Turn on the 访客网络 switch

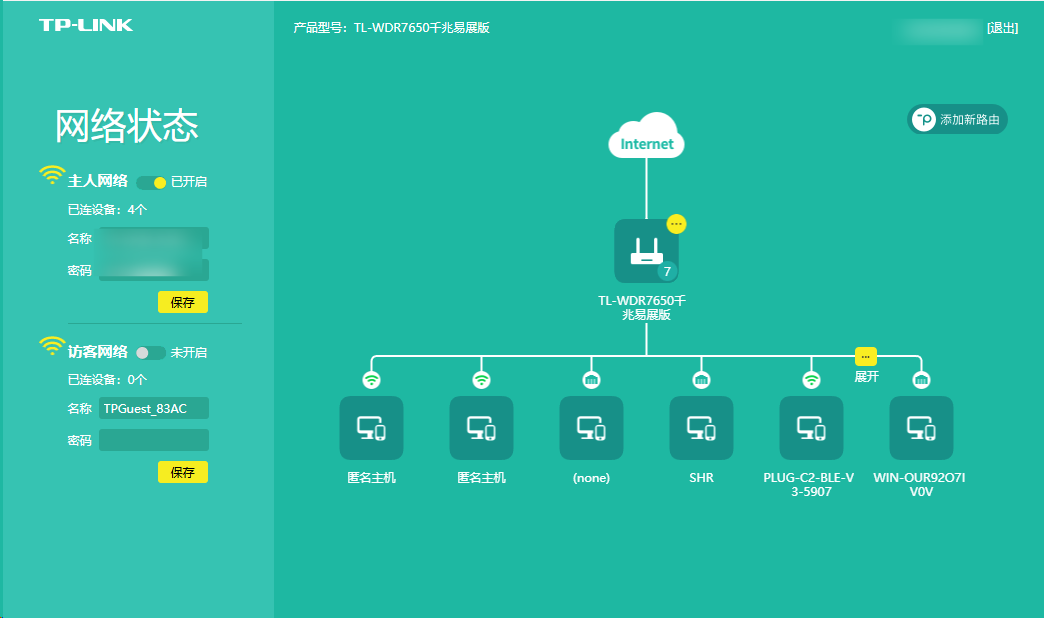tap(151, 353)
